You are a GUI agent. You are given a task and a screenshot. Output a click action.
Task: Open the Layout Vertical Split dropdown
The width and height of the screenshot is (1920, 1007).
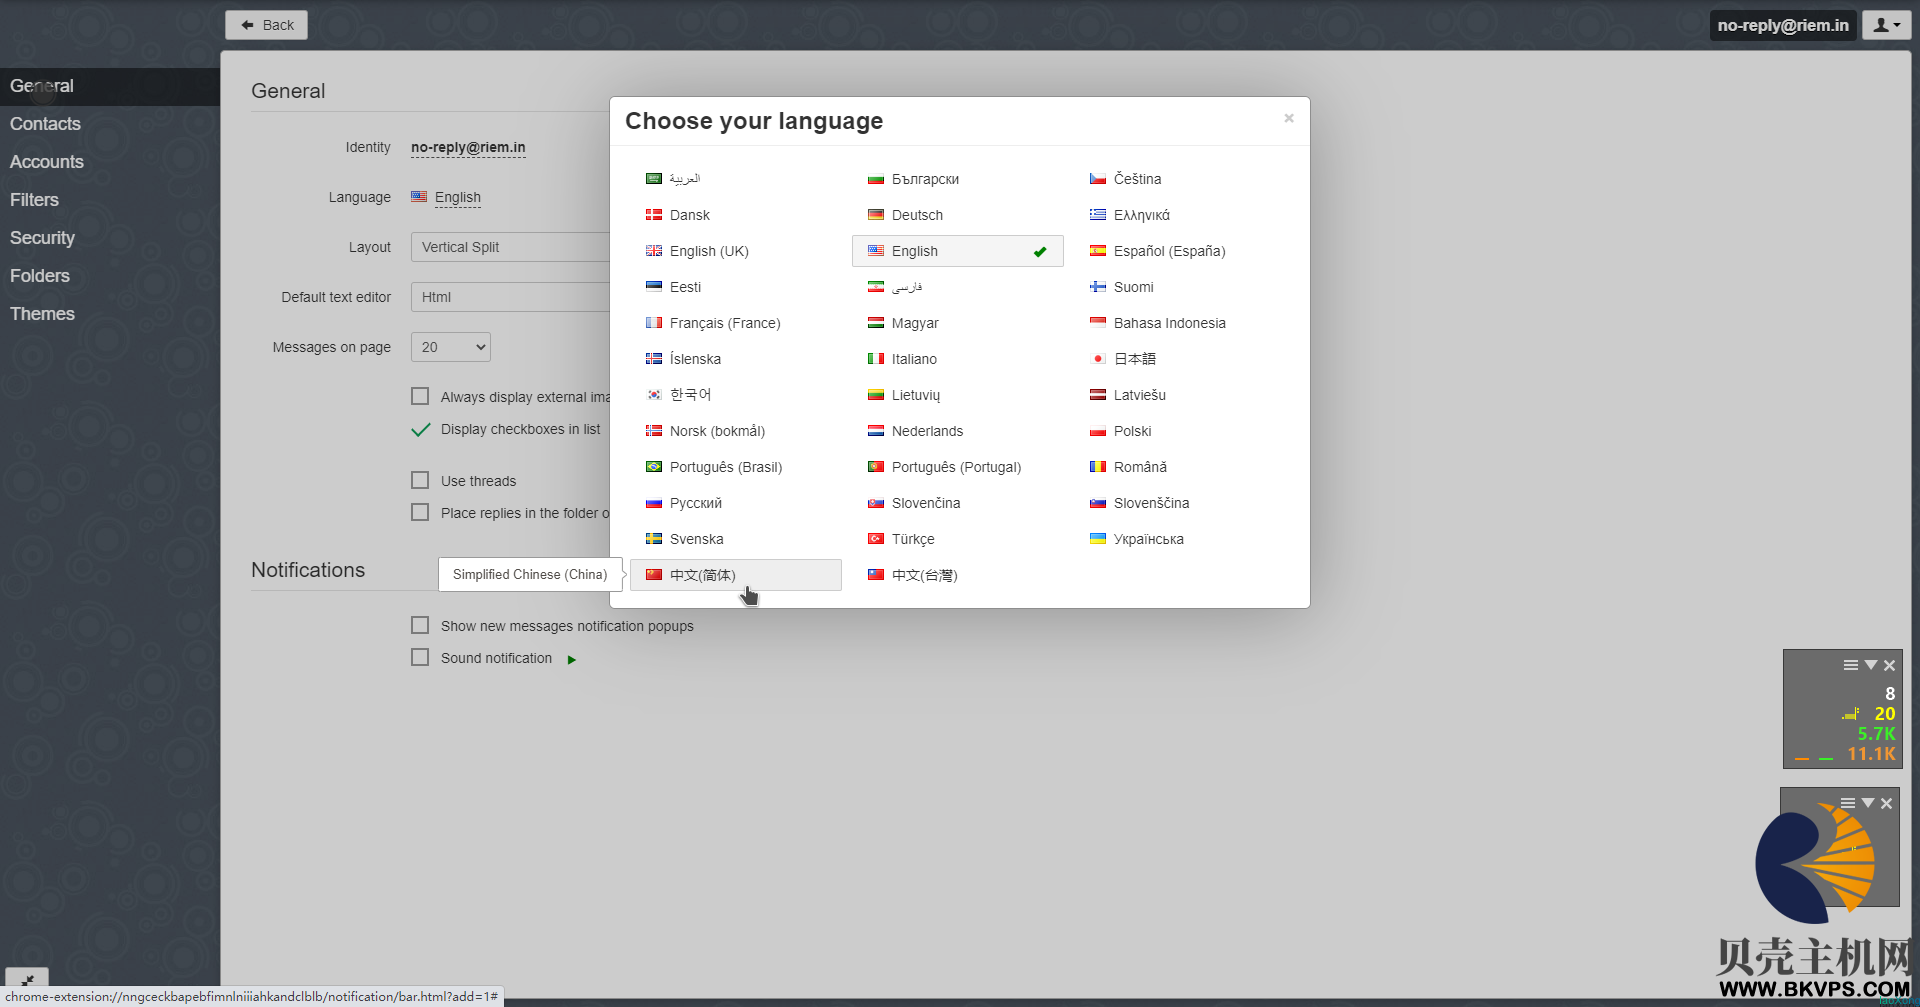pyautogui.click(x=510, y=247)
